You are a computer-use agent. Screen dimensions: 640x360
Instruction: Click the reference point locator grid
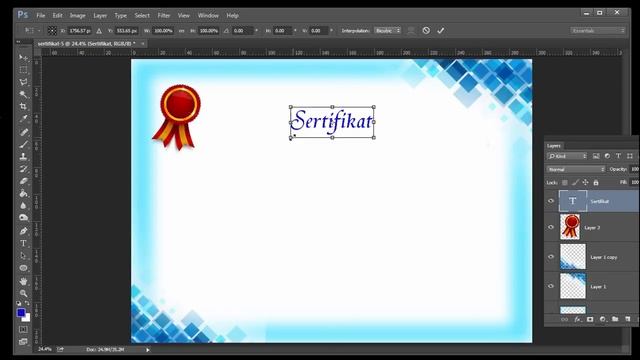[x=52, y=31]
